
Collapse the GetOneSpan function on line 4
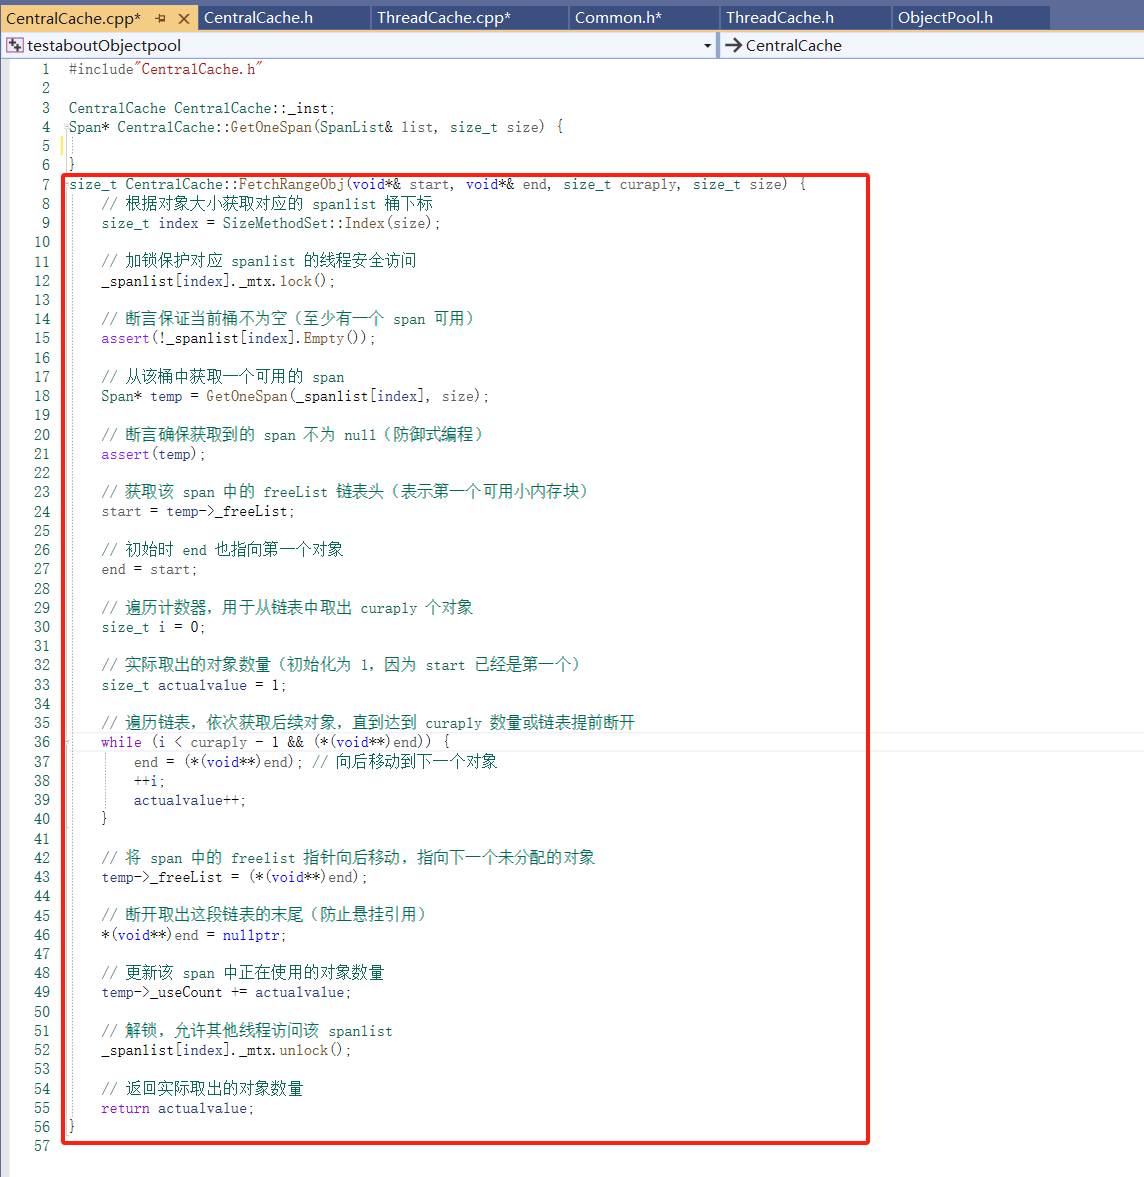tap(66, 128)
